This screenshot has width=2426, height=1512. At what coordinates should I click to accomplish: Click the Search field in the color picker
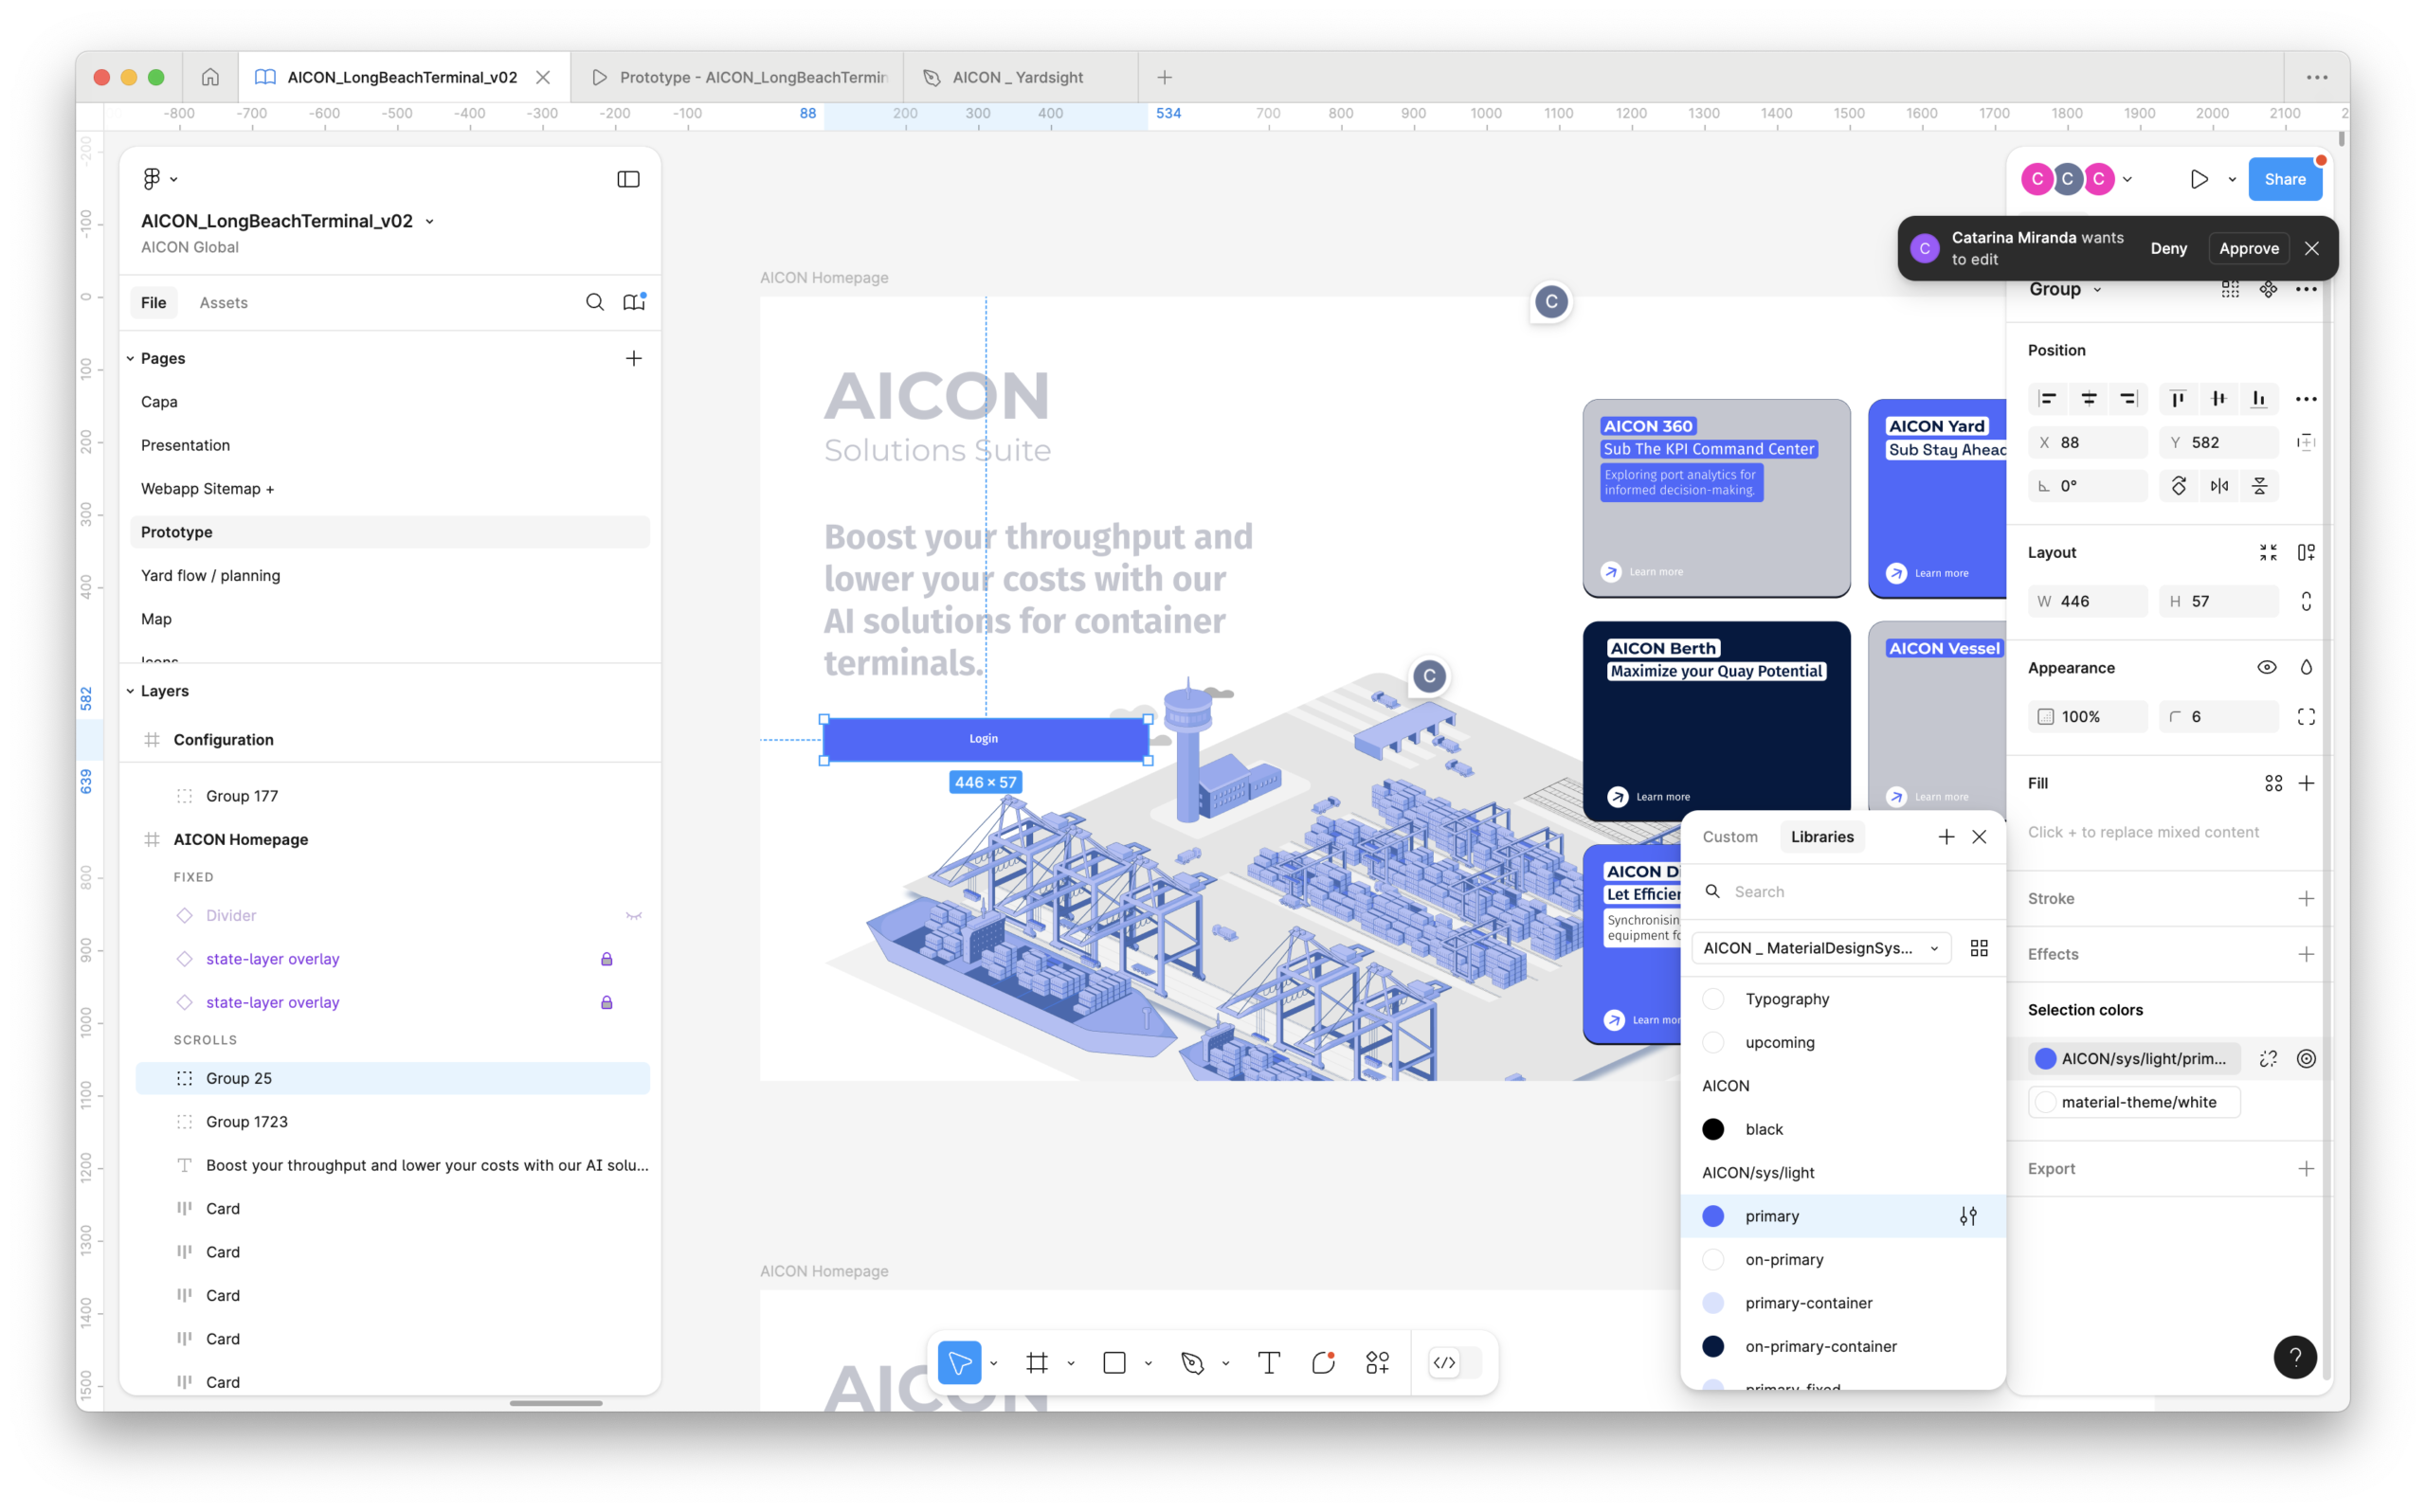(1843, 892)
